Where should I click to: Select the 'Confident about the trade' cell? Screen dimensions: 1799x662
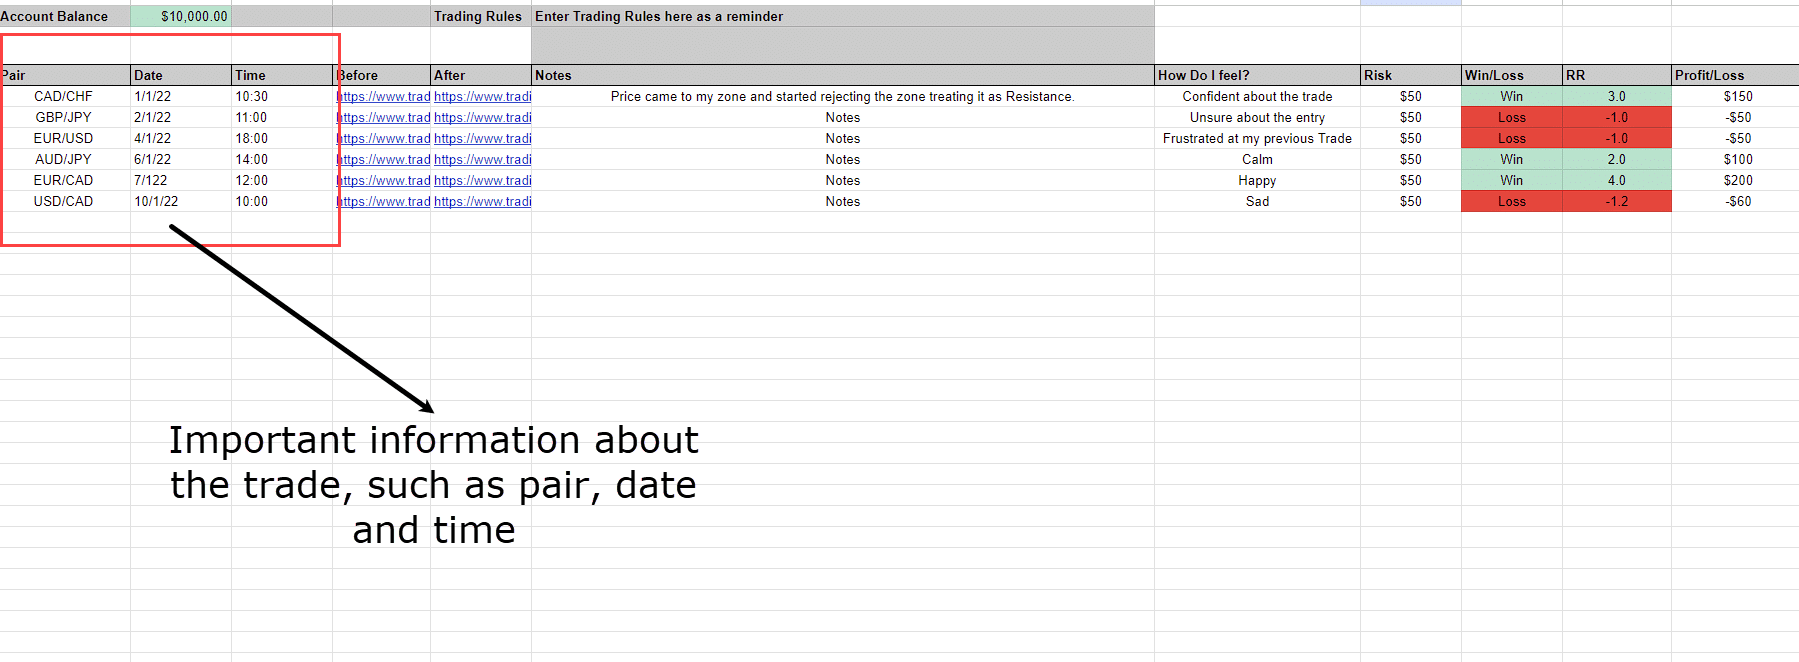pos(1256,97)
